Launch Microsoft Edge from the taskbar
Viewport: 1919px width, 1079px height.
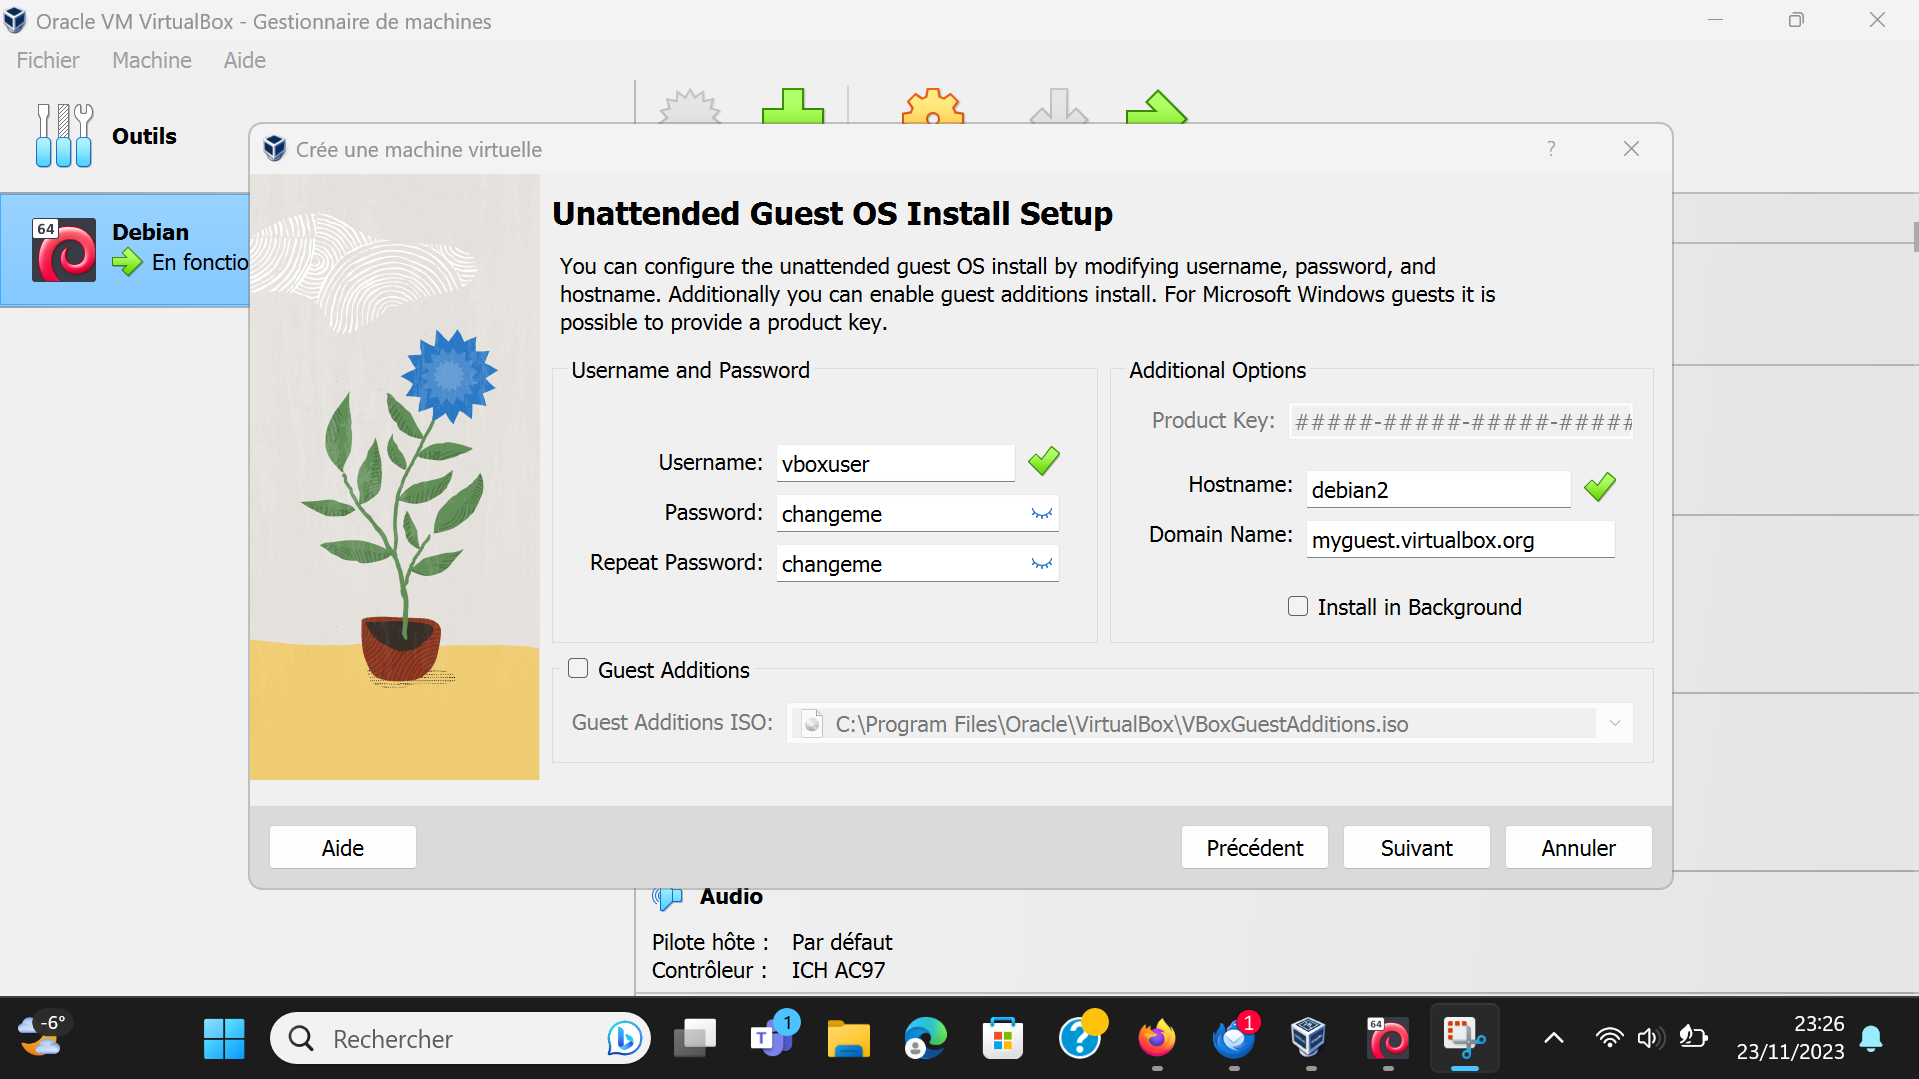pos(925,1039)
